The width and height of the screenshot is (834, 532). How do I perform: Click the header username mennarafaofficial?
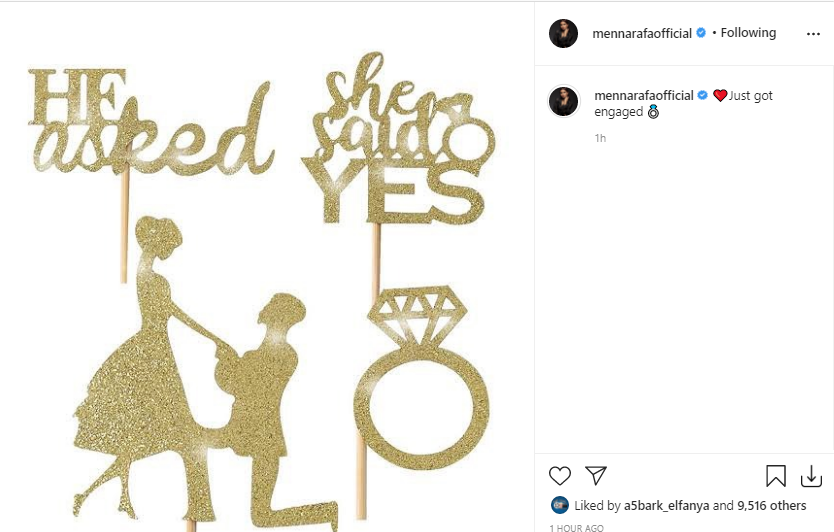[x=643, y=33]
